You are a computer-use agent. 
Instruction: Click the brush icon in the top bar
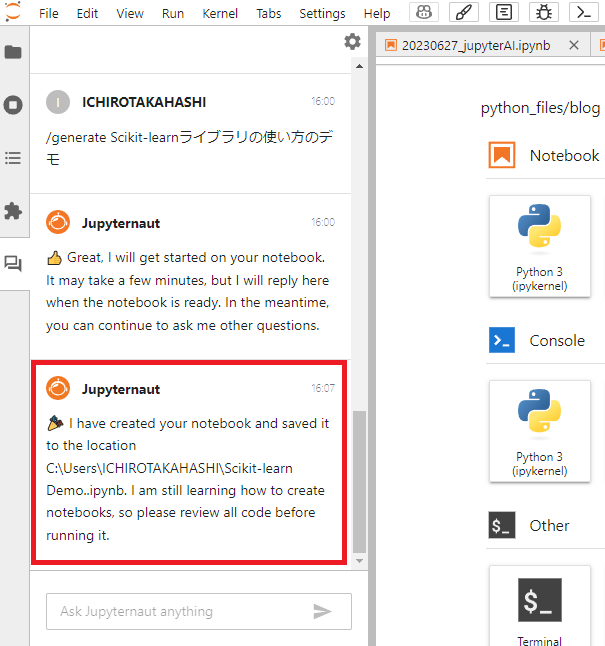(465, 13)
